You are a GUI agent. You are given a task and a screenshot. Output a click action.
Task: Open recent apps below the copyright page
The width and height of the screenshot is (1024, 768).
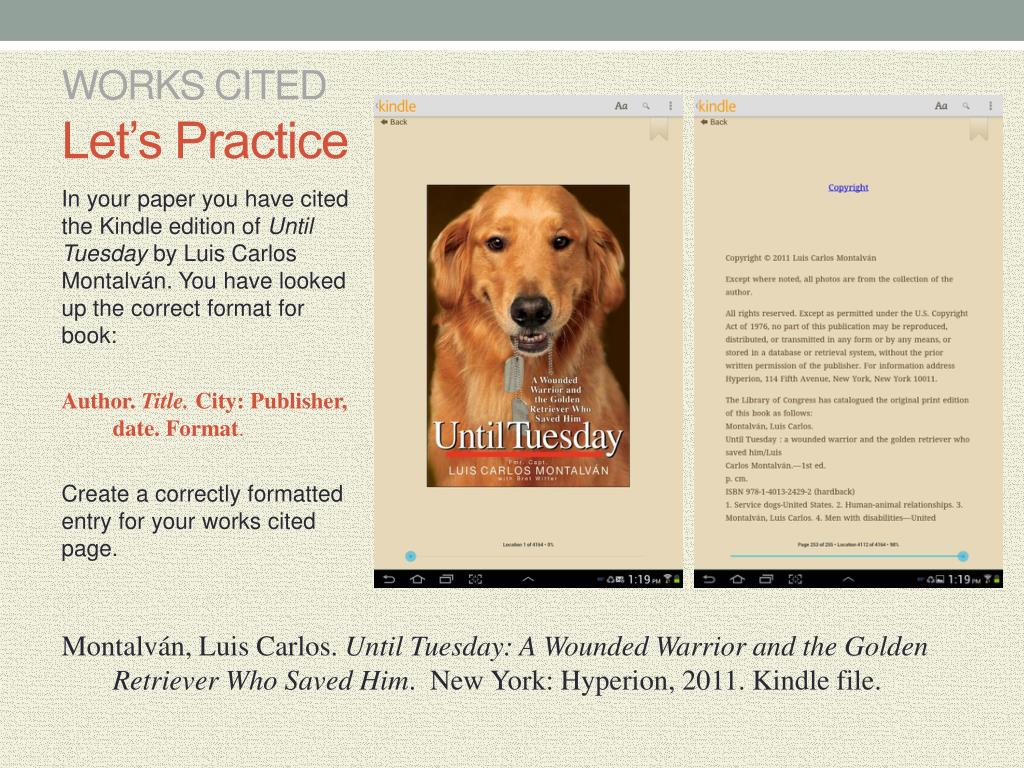point(766,579)
